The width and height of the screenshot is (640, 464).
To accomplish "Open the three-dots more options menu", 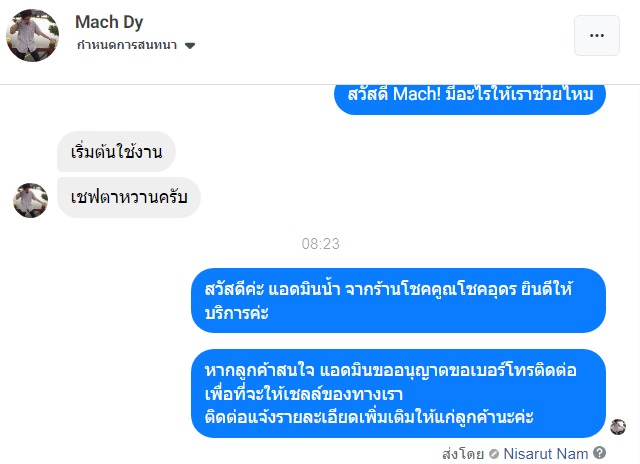I will (x=597, y=35).
